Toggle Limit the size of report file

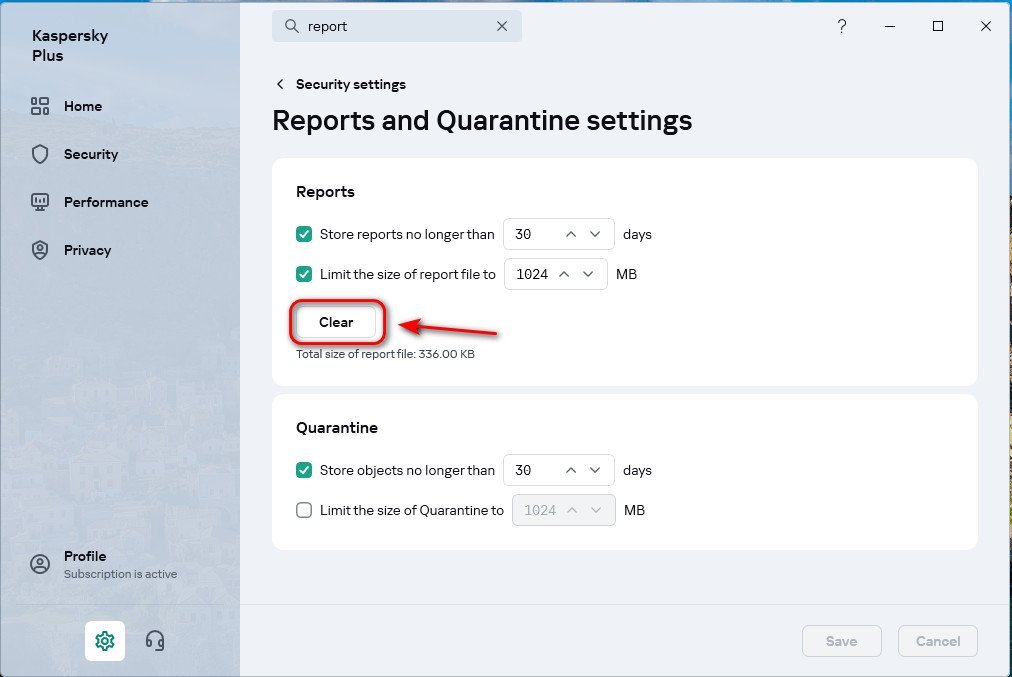point(304,274)
